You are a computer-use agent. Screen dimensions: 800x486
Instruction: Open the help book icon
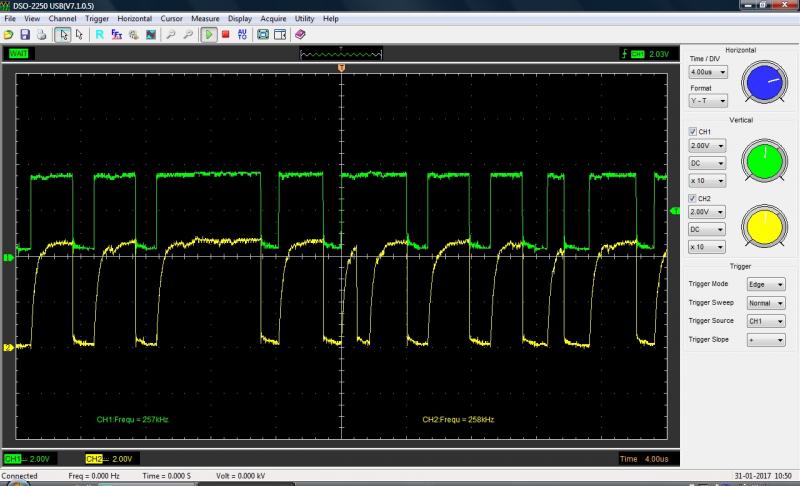pyautogui.click(x=301, y=34)
